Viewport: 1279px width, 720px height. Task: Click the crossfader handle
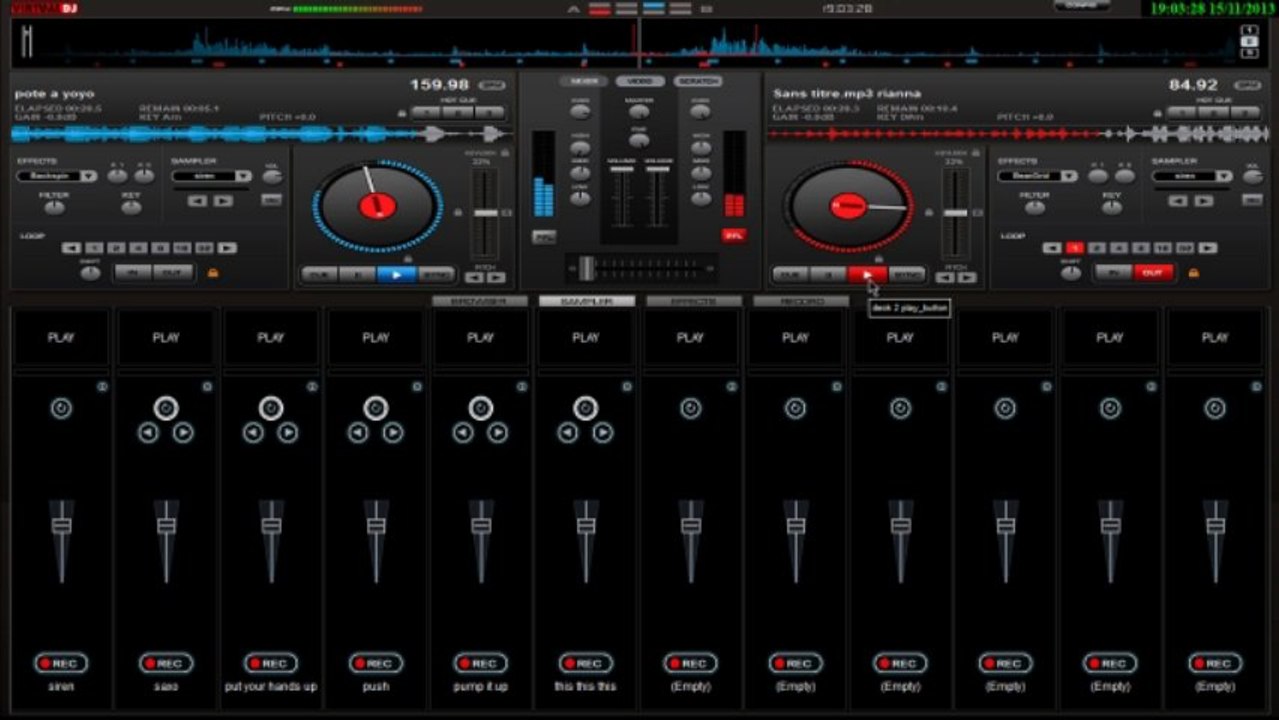pos(586,267)
